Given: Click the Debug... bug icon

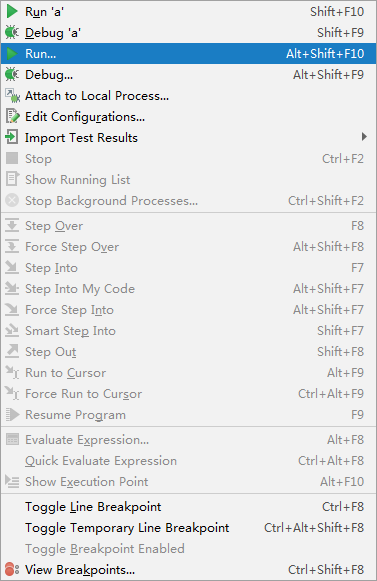Looking at the screenshot, I should (x=12, y=74).
